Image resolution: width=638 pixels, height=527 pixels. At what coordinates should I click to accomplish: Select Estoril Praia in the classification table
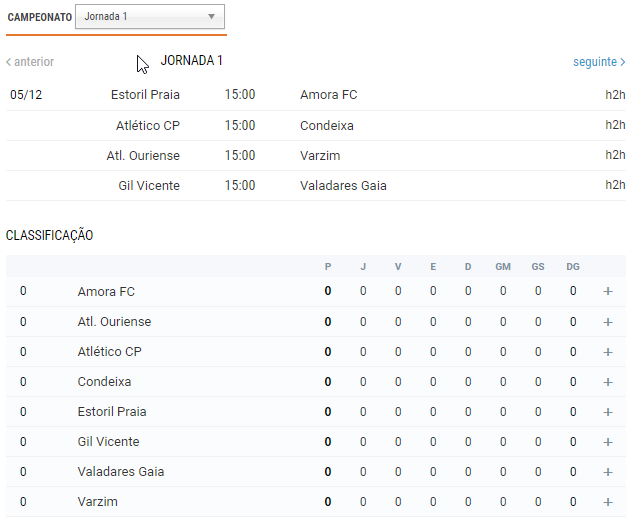coord(112,412)
